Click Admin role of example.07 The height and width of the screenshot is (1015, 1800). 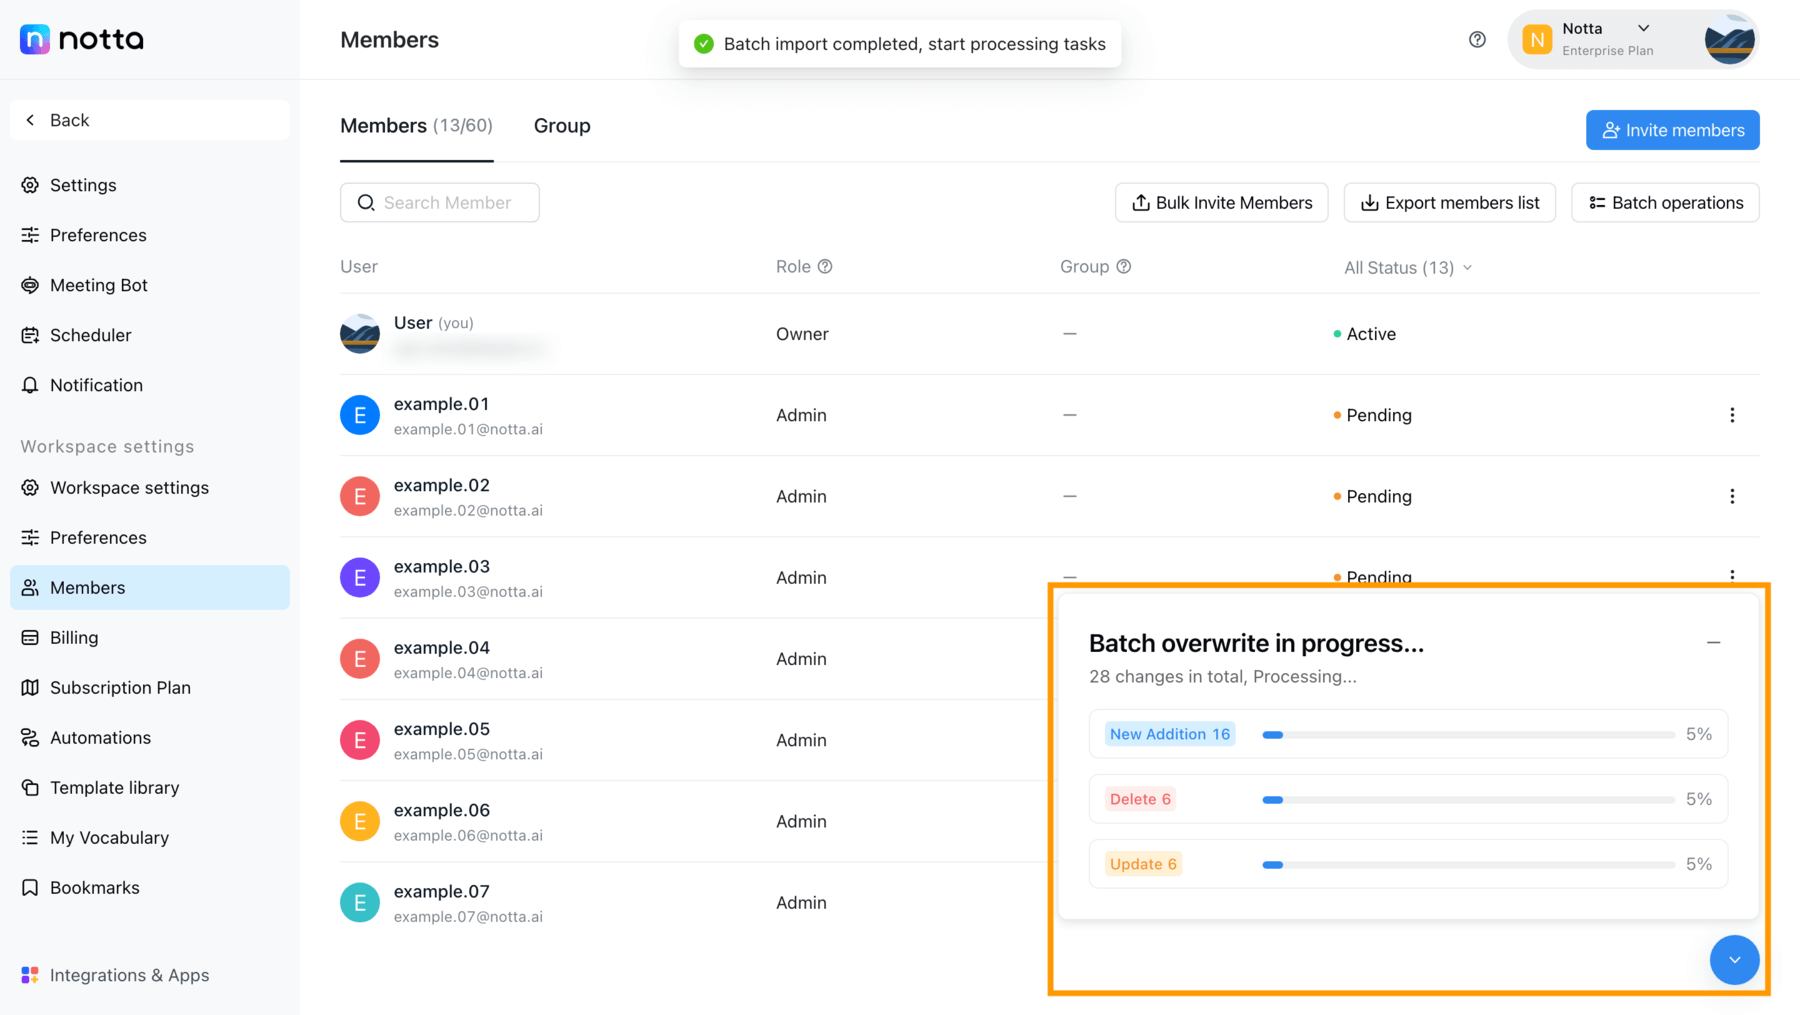pos(801,902)
